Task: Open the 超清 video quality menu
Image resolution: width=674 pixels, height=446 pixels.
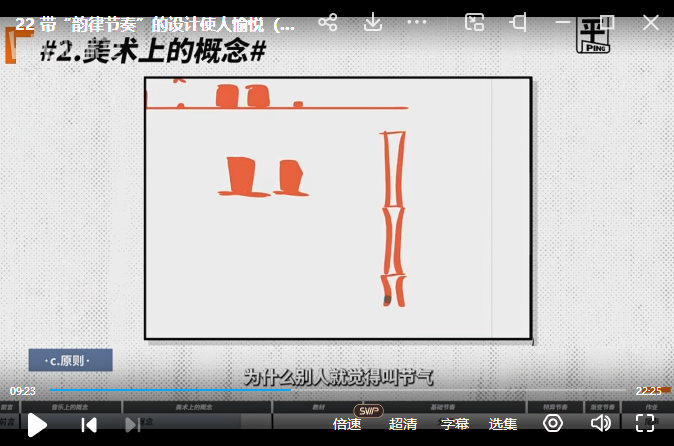Action: click(x=403, y=424)
